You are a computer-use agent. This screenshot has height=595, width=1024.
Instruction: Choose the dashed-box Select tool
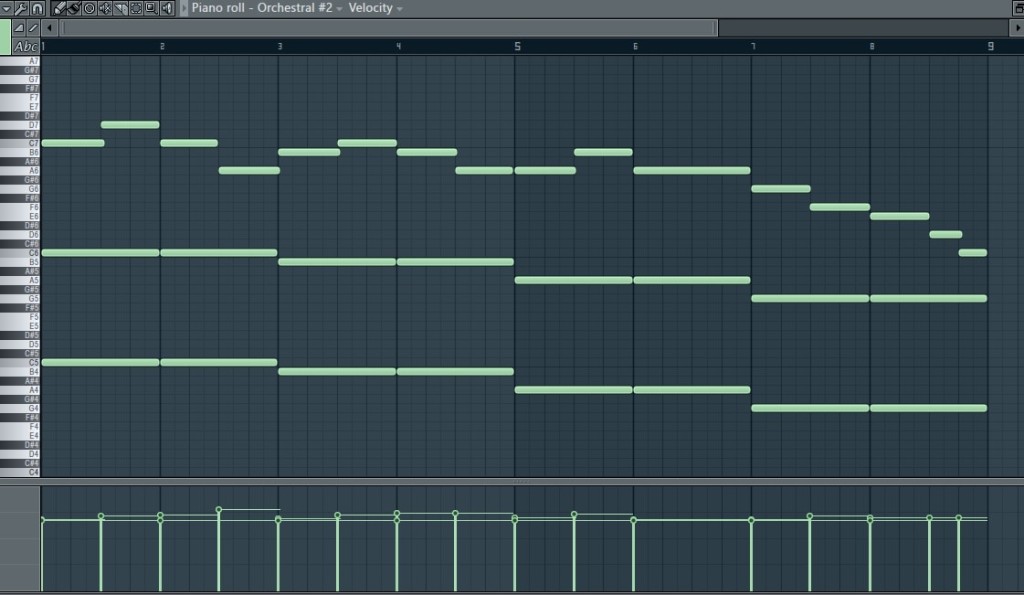coord(135,8)
